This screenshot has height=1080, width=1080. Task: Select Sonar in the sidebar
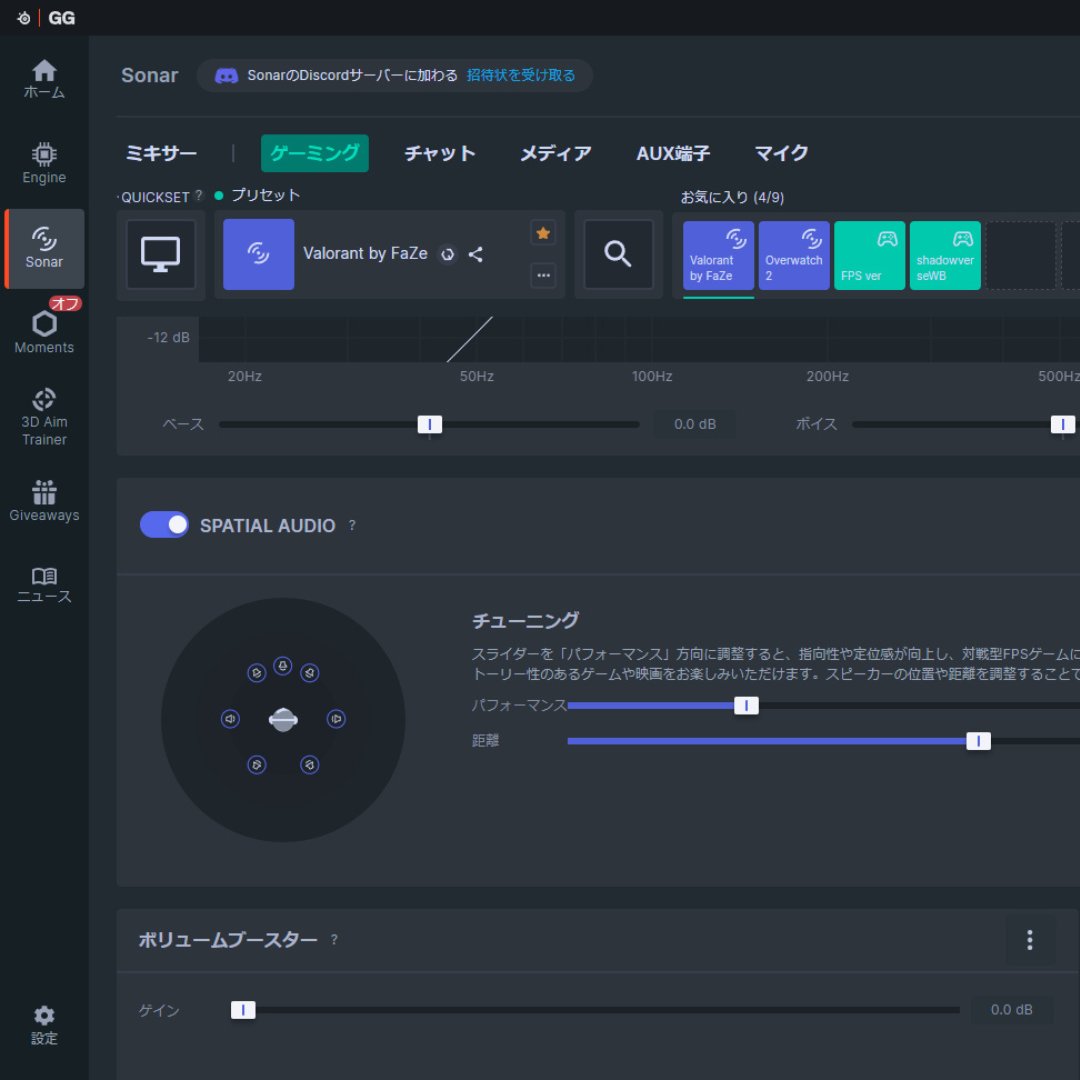click(44, 248)
